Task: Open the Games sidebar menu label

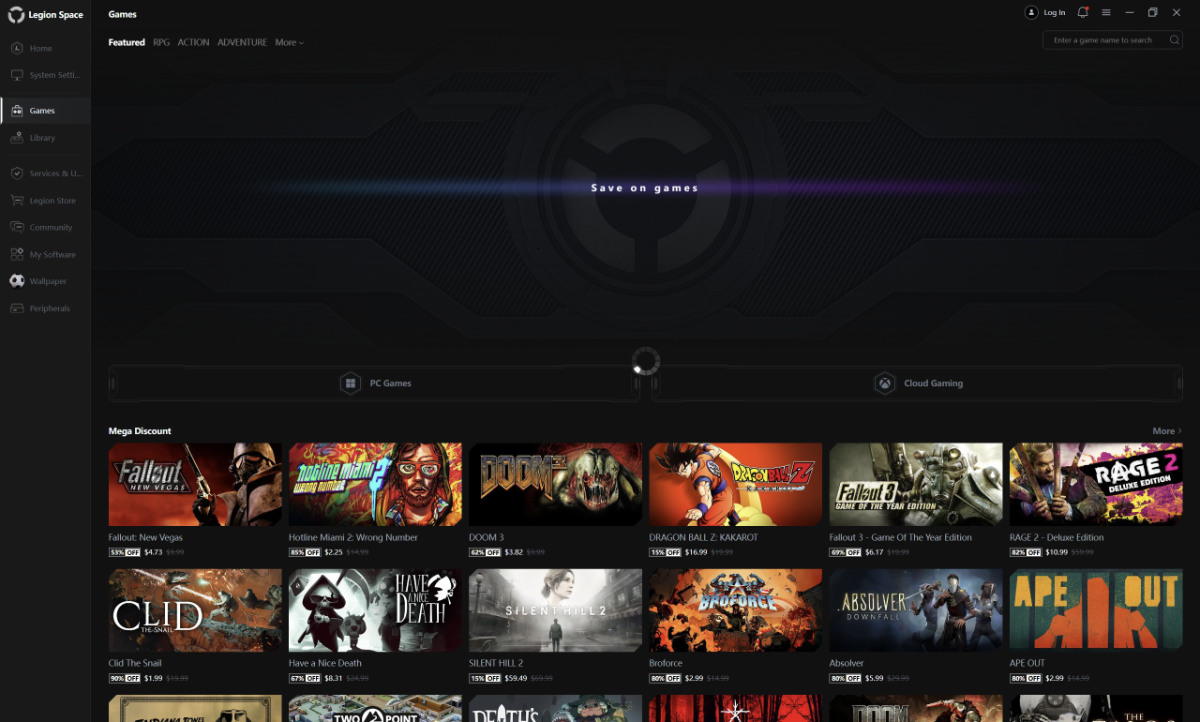Action: pyautogui.click(x=42, y=111)
